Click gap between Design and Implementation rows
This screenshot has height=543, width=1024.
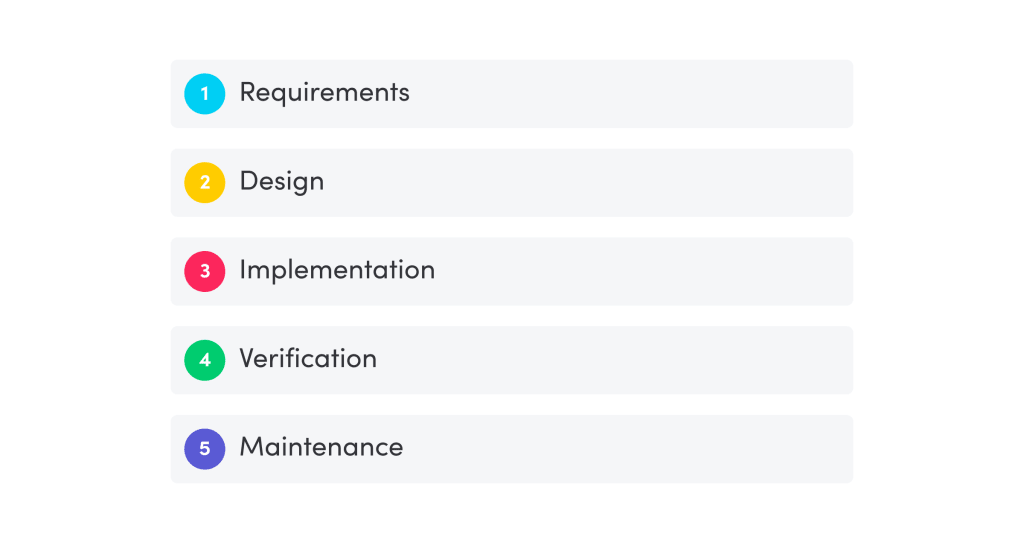tap(512, 227)
